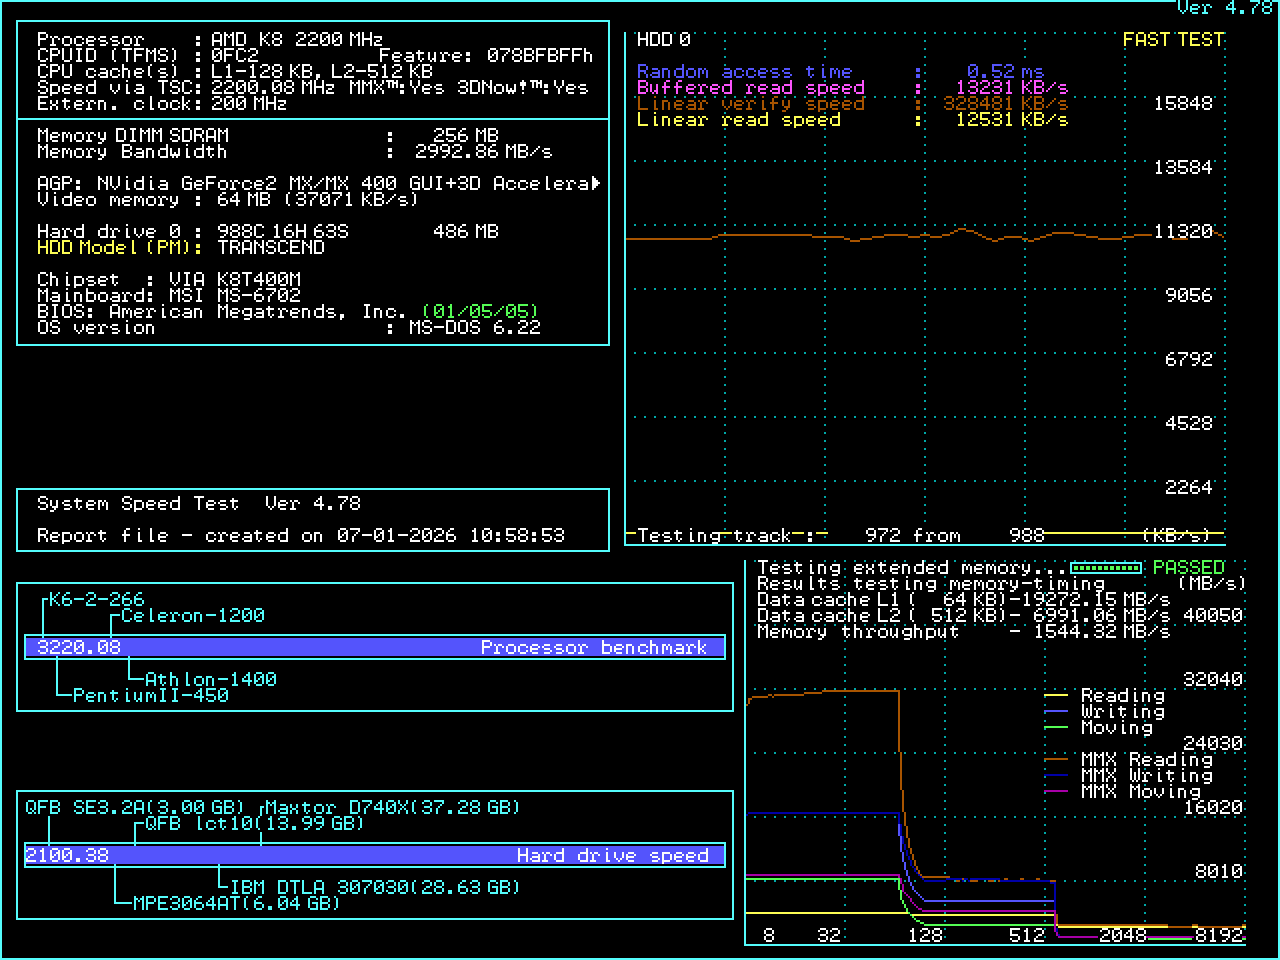
Task: Click the Hard drive speed bar
Action: (x=374, y=855)
